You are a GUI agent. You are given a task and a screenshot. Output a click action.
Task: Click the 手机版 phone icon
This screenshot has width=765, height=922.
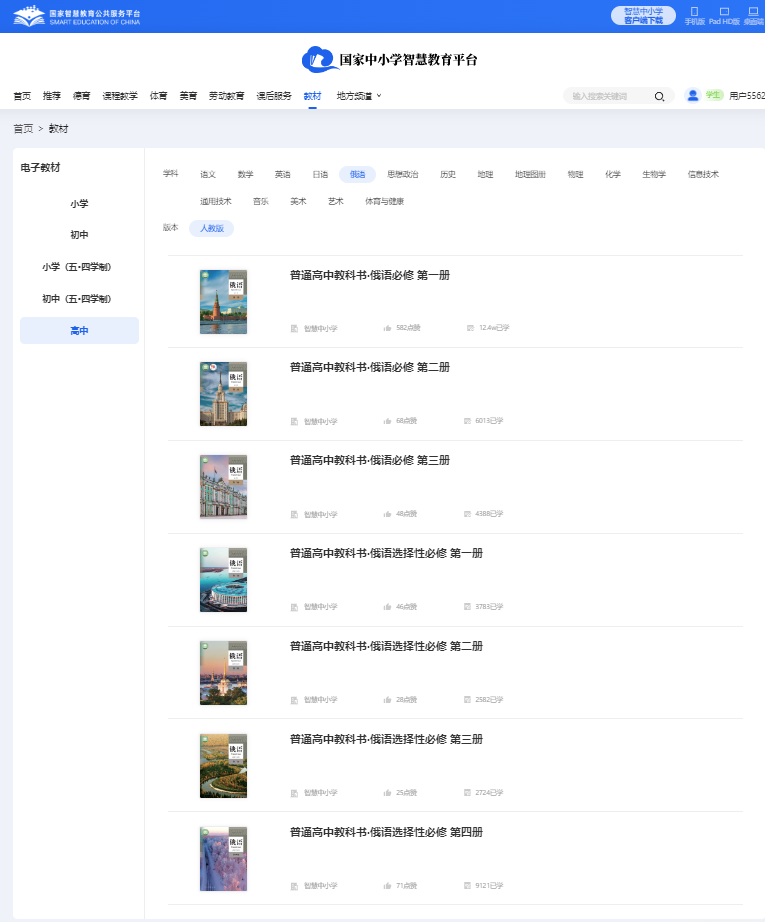[x=694, y=12]
